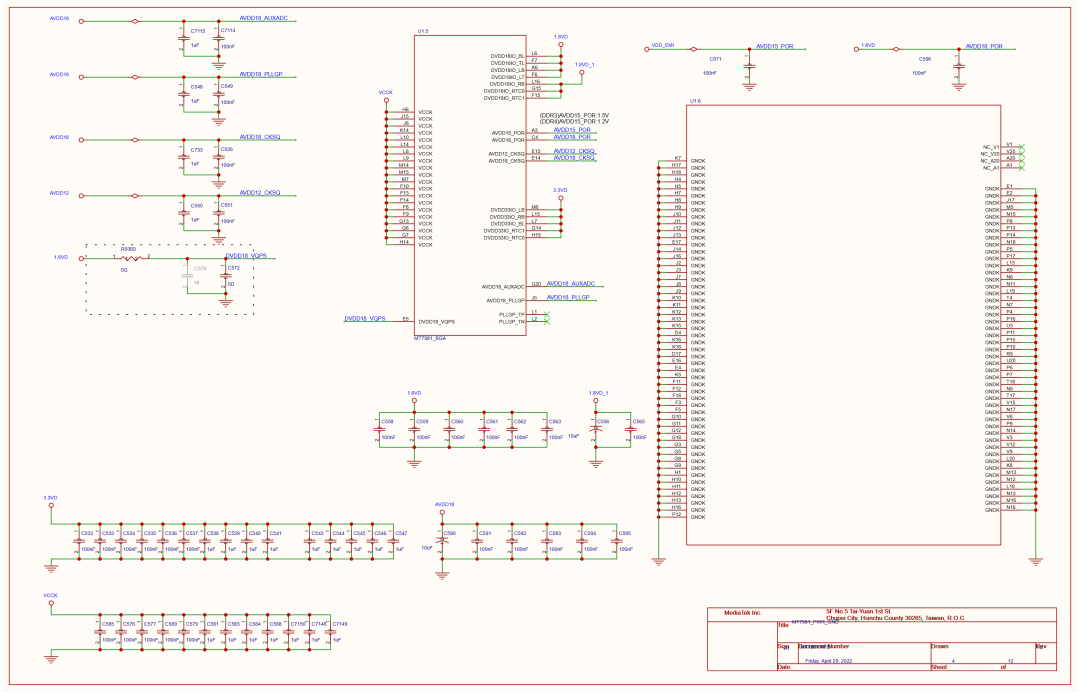
Task: Click the MT7981_BGA part name
Action: pos(430,338)
